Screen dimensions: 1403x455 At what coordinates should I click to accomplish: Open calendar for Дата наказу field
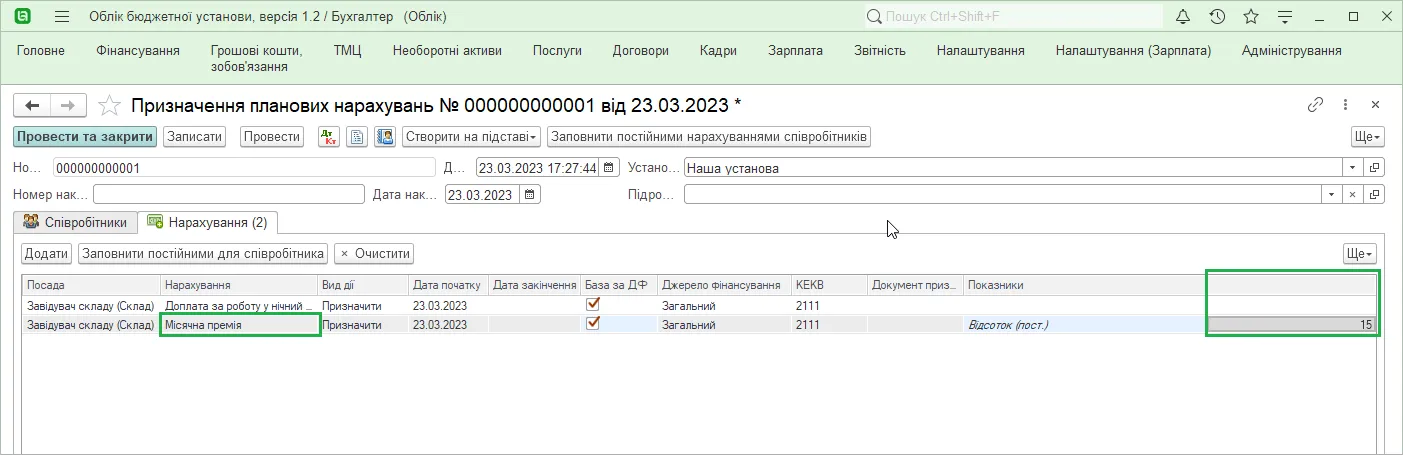tap(530, 195)
